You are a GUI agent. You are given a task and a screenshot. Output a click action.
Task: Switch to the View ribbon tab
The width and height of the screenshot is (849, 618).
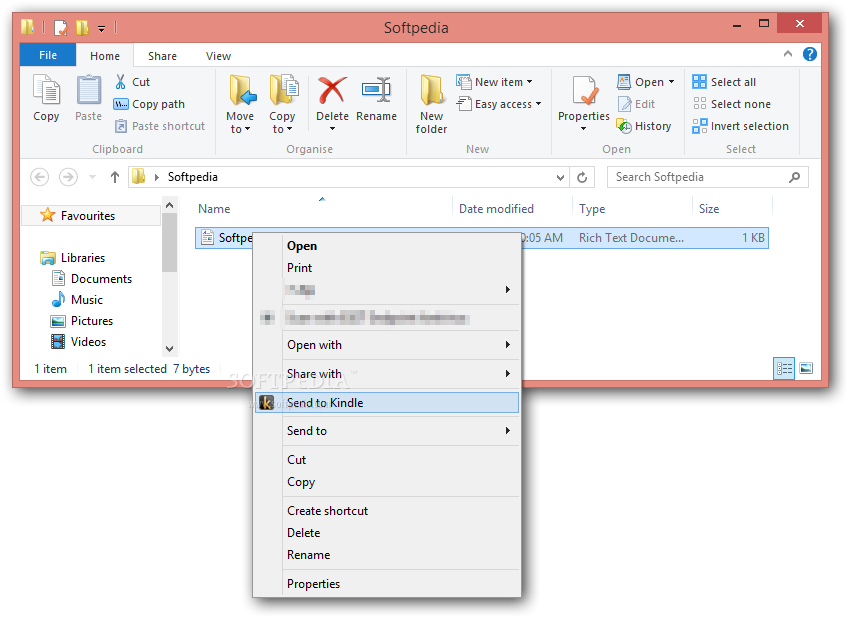point(218,56)
